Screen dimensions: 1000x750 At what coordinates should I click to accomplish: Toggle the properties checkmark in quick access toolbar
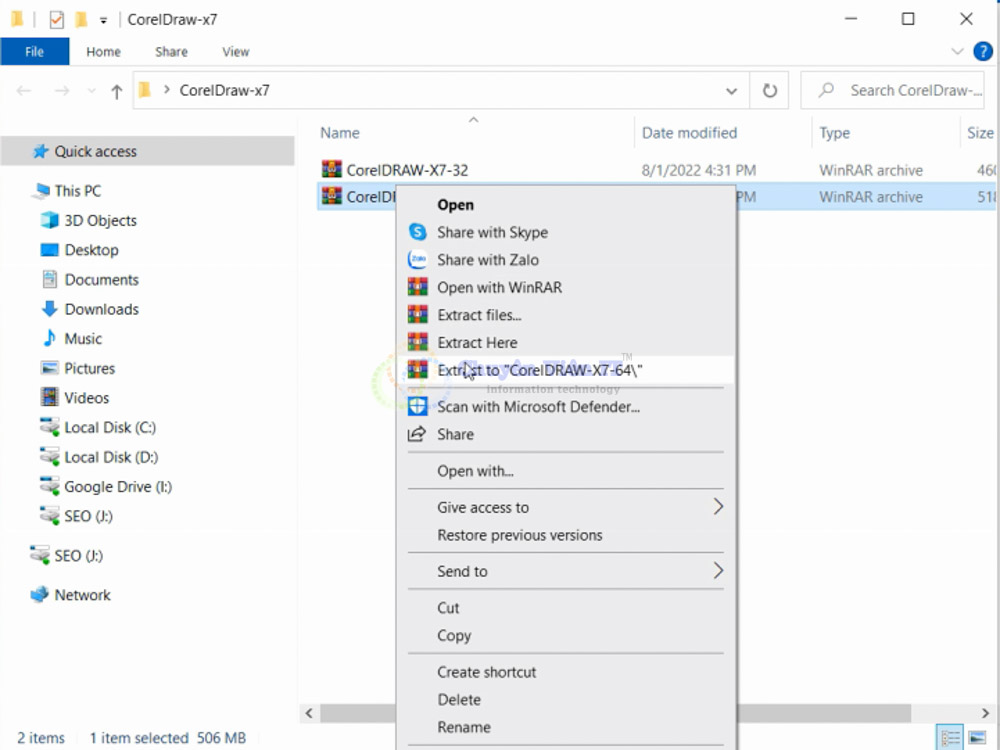(56, 19)
